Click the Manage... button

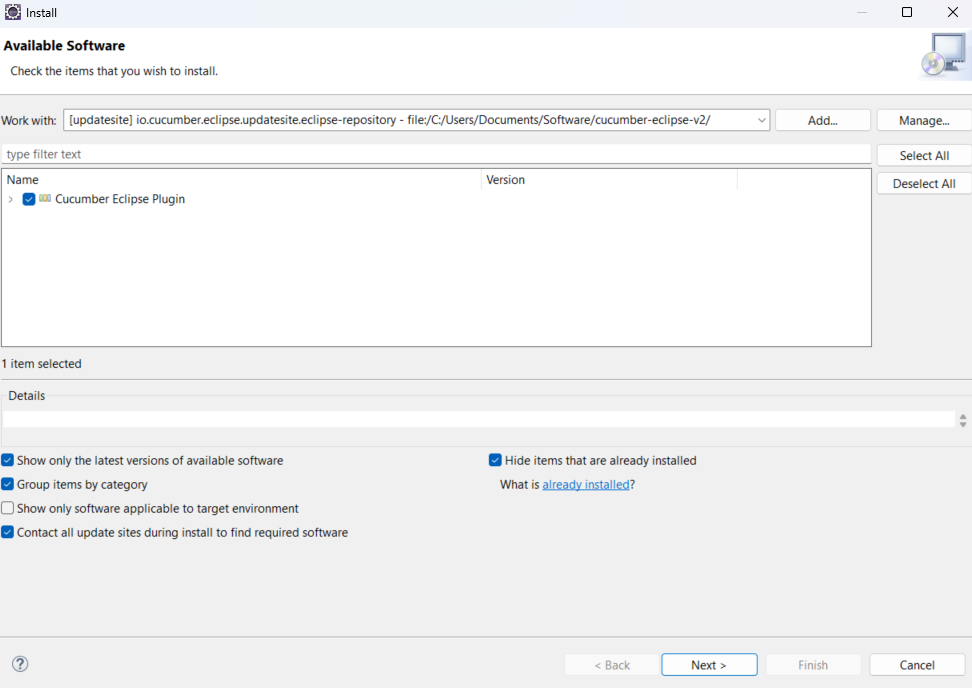(924, 120)
